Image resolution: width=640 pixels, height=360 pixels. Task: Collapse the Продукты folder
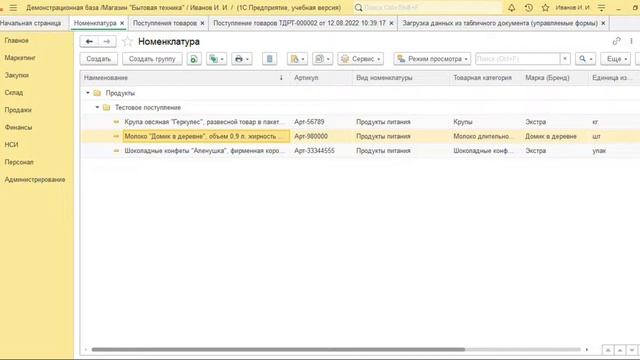click(88, 93)
